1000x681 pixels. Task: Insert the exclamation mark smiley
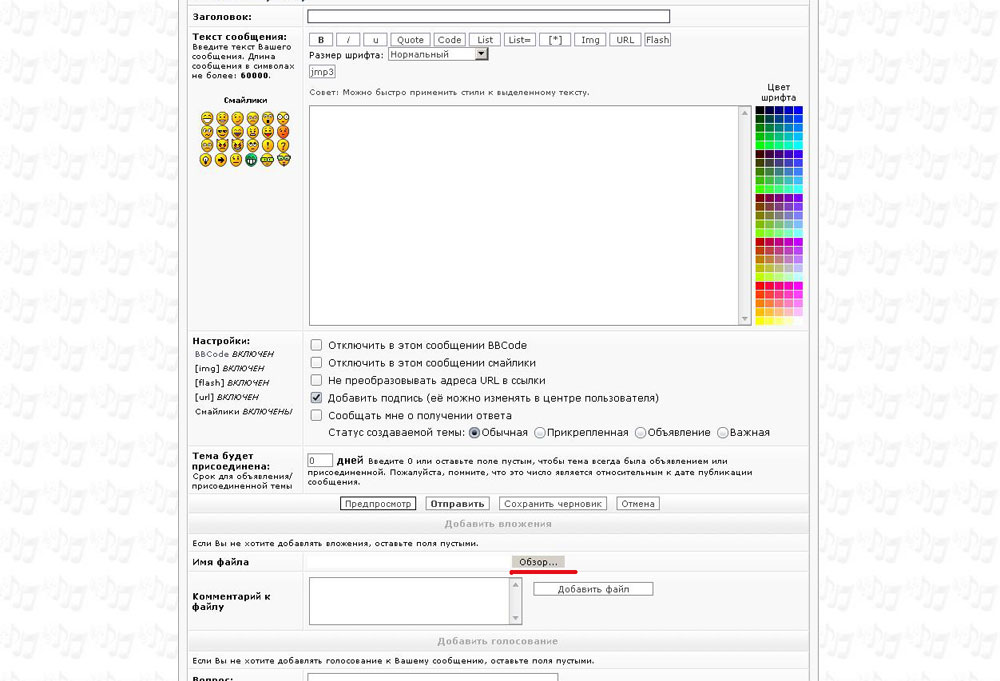tap(268, 145)
